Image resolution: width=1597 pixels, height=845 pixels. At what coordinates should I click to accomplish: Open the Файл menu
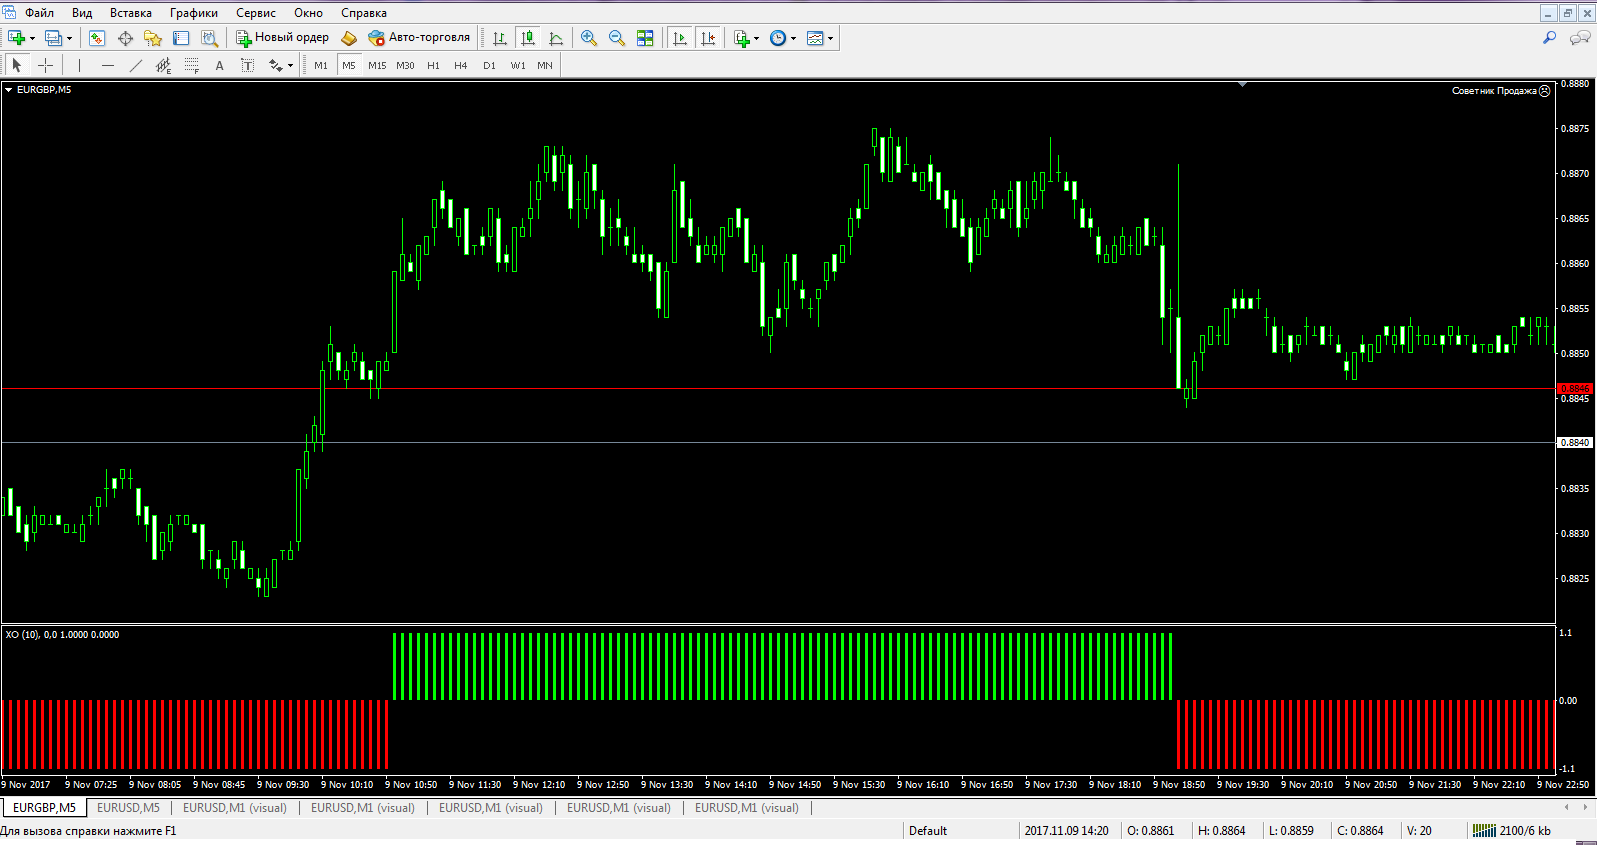tap(39, 13)
